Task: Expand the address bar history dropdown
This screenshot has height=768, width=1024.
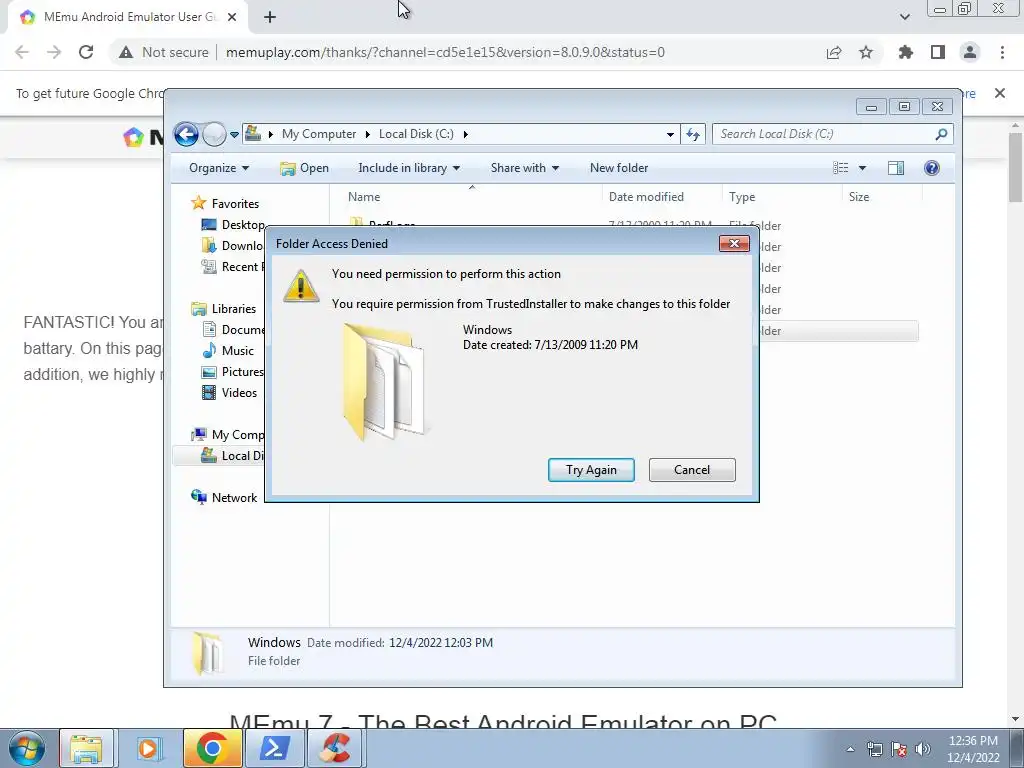Action: 670,135
